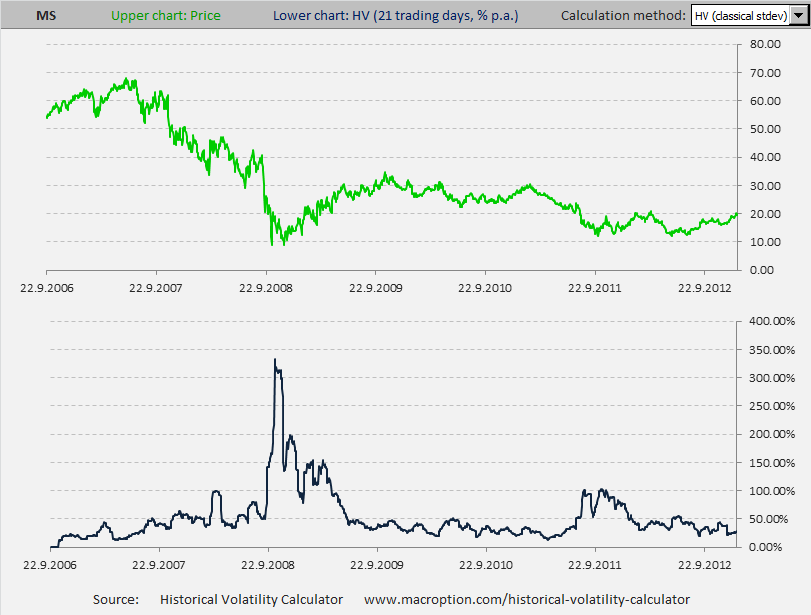Click 22.9.2007 date on price chart
The image size is (811, 615).
pos(156,288)
